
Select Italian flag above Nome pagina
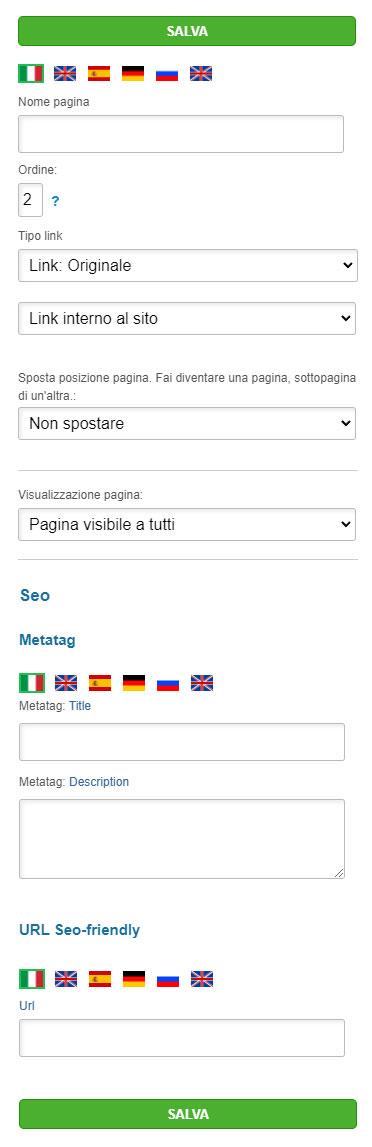click(x=31, y=73)
